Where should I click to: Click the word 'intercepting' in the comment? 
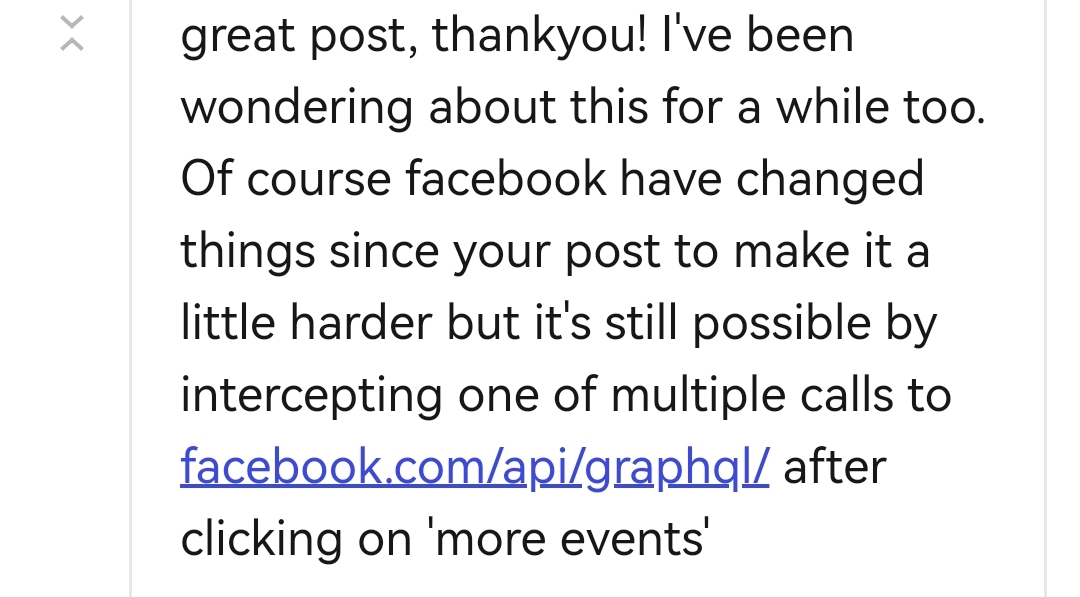point(311,397)
